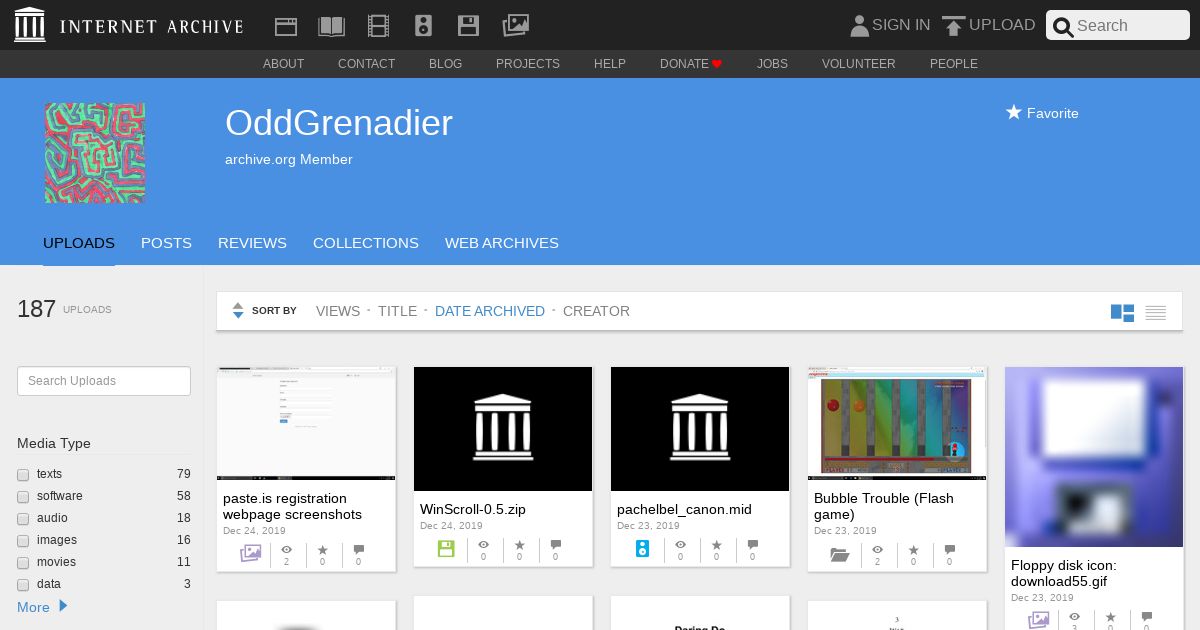1200x630 pixels.
Task: Open the Volunteer menu item
Action: 859,64
